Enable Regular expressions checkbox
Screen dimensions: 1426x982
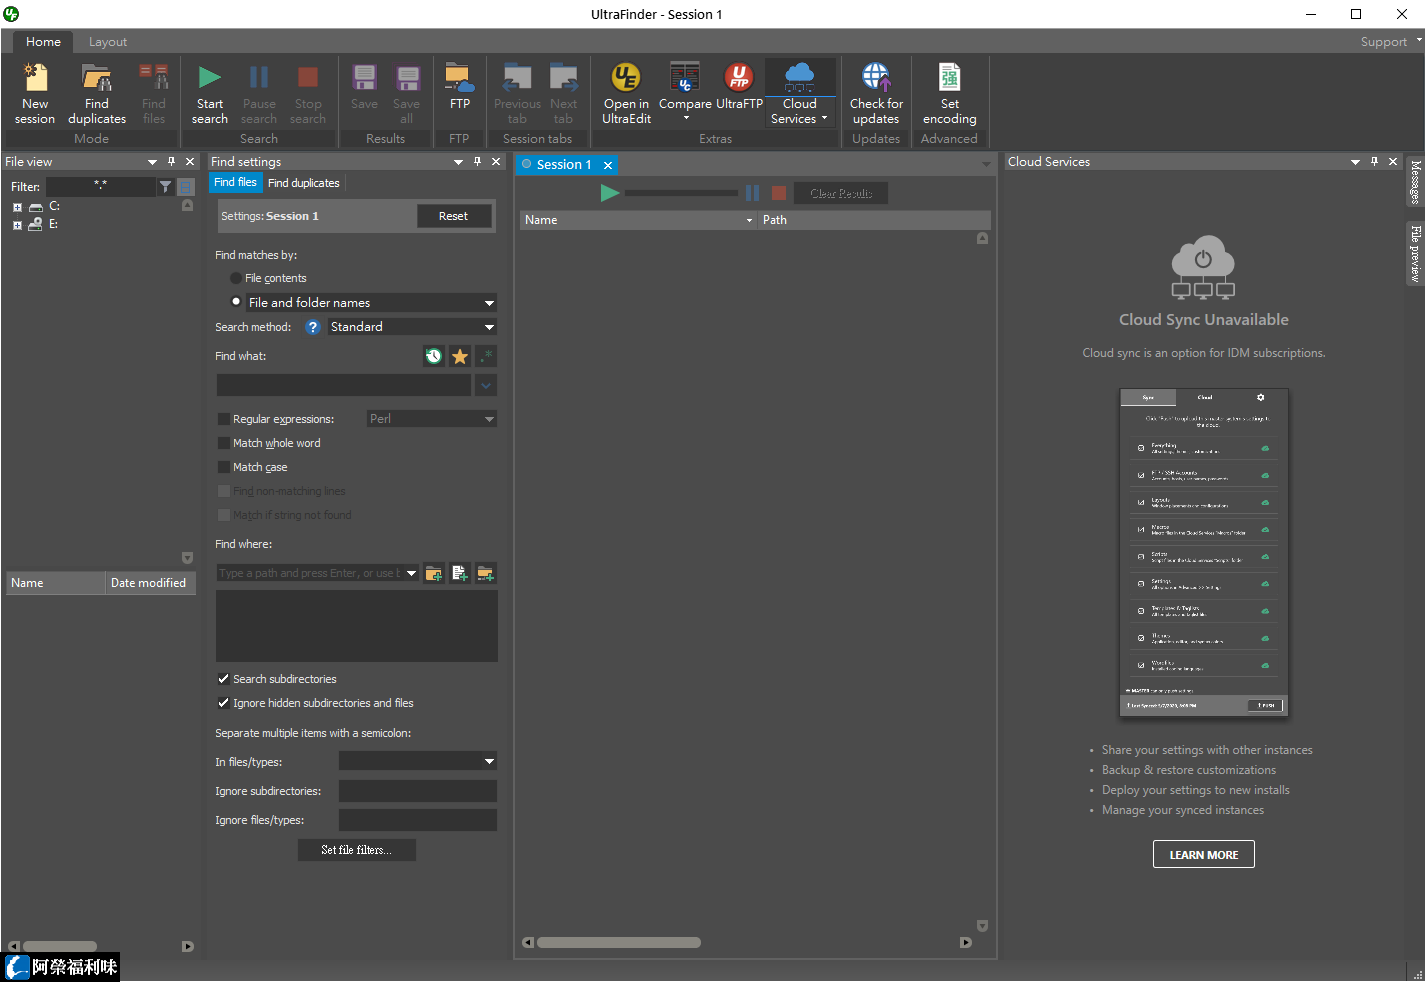point(224,419)
